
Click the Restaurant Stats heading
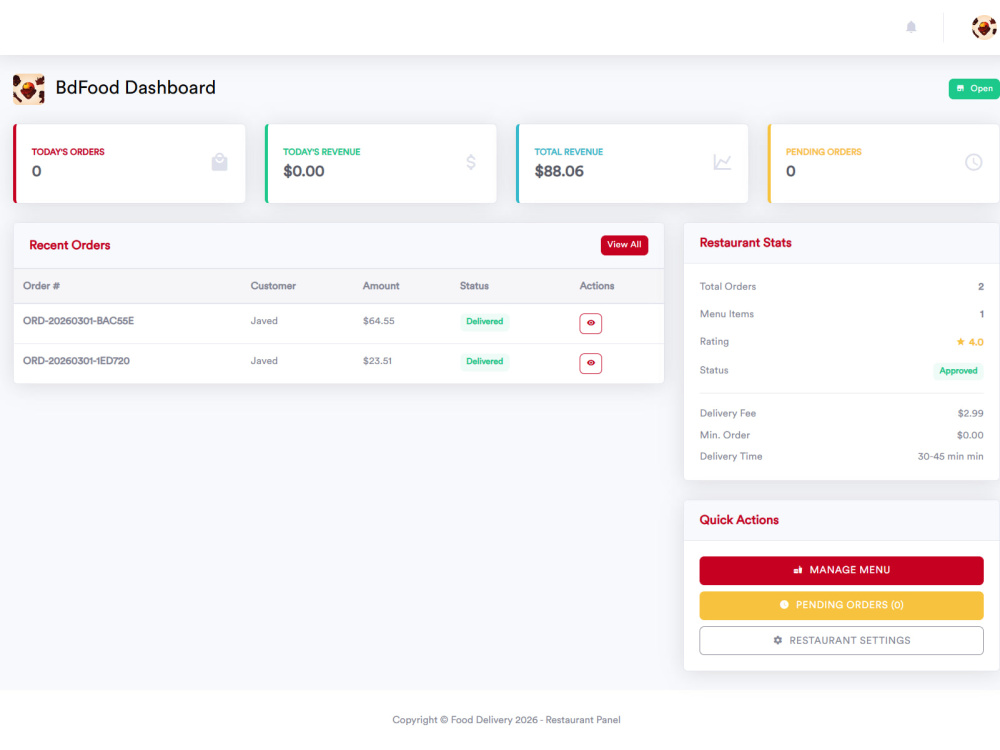(746, 243)
